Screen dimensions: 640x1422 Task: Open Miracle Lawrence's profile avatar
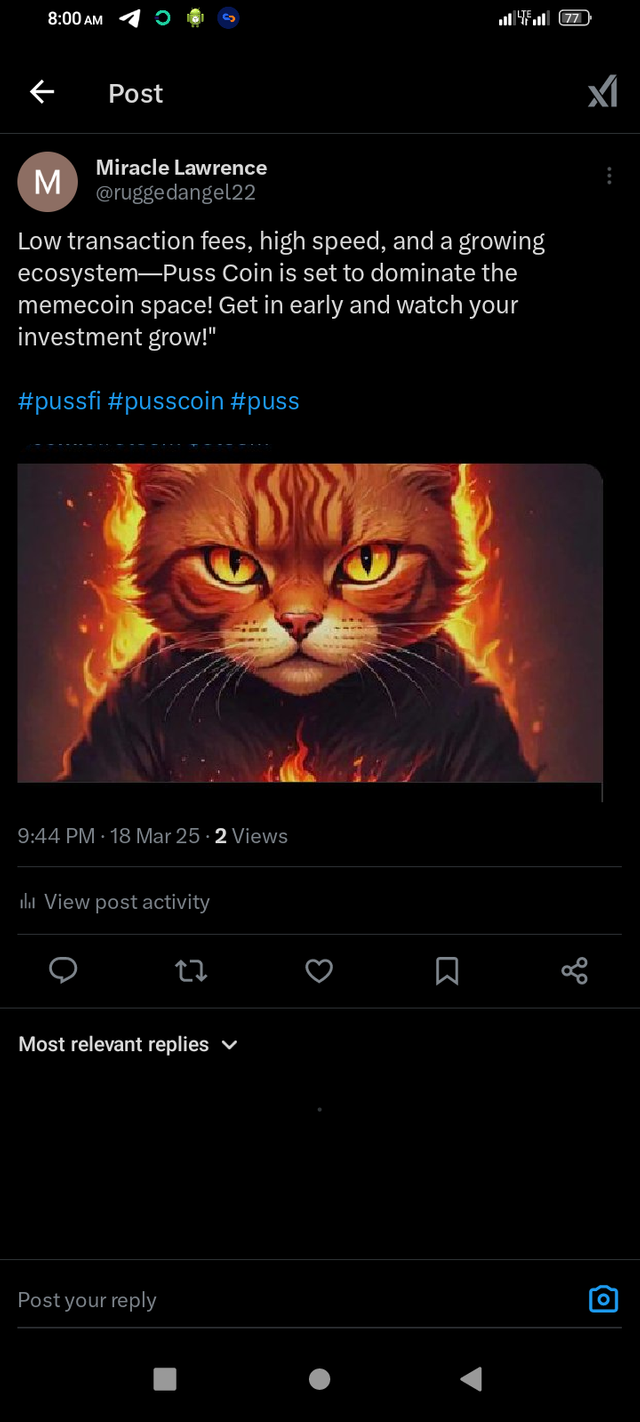[x=48, y=181]
